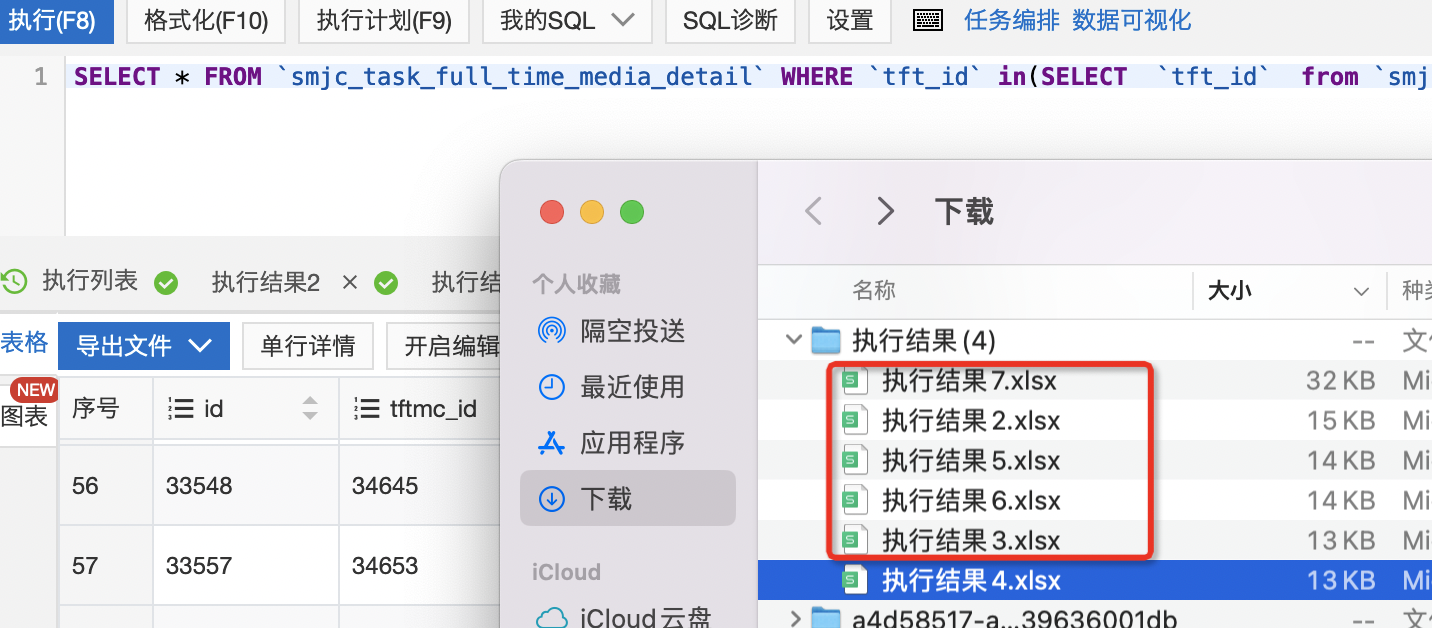Collapse the 执行结果 (4) folder disclosure arrow
Viewport: 1432px width, 628px height.
point(795,341)
